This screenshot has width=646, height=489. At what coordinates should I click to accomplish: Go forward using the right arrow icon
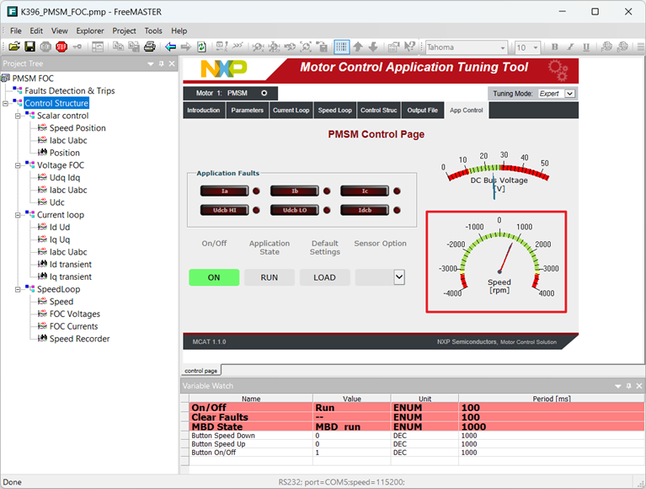186,47
